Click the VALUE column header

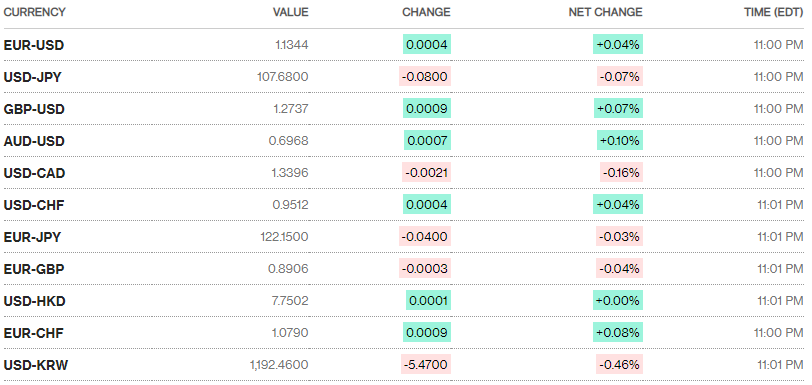click(291, 12)
